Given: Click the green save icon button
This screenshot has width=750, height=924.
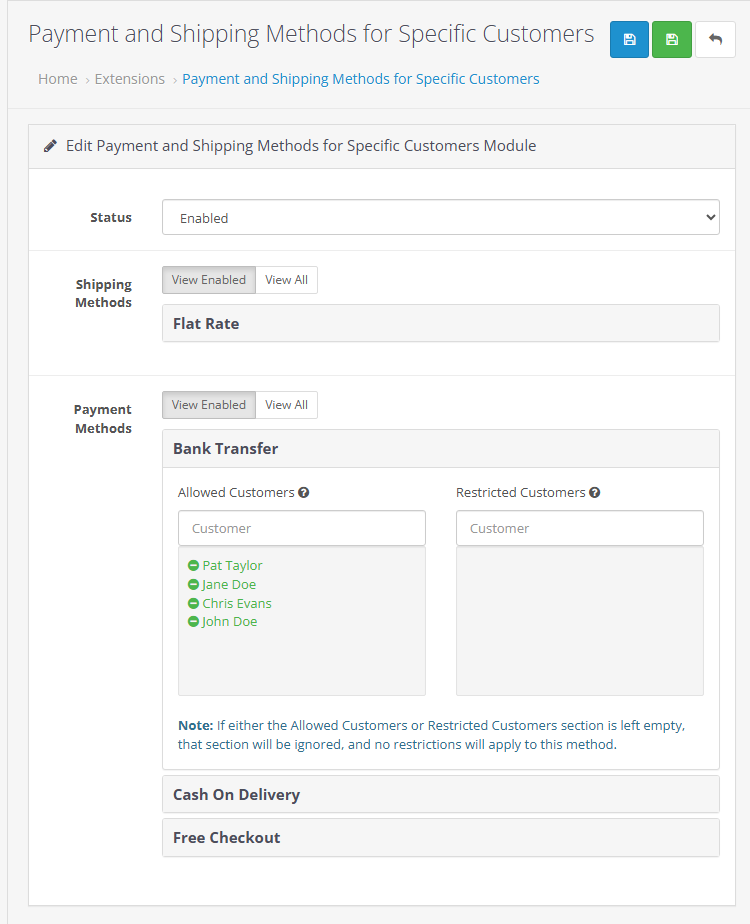Looking at the screenshot, I should (x=672, y=39).
